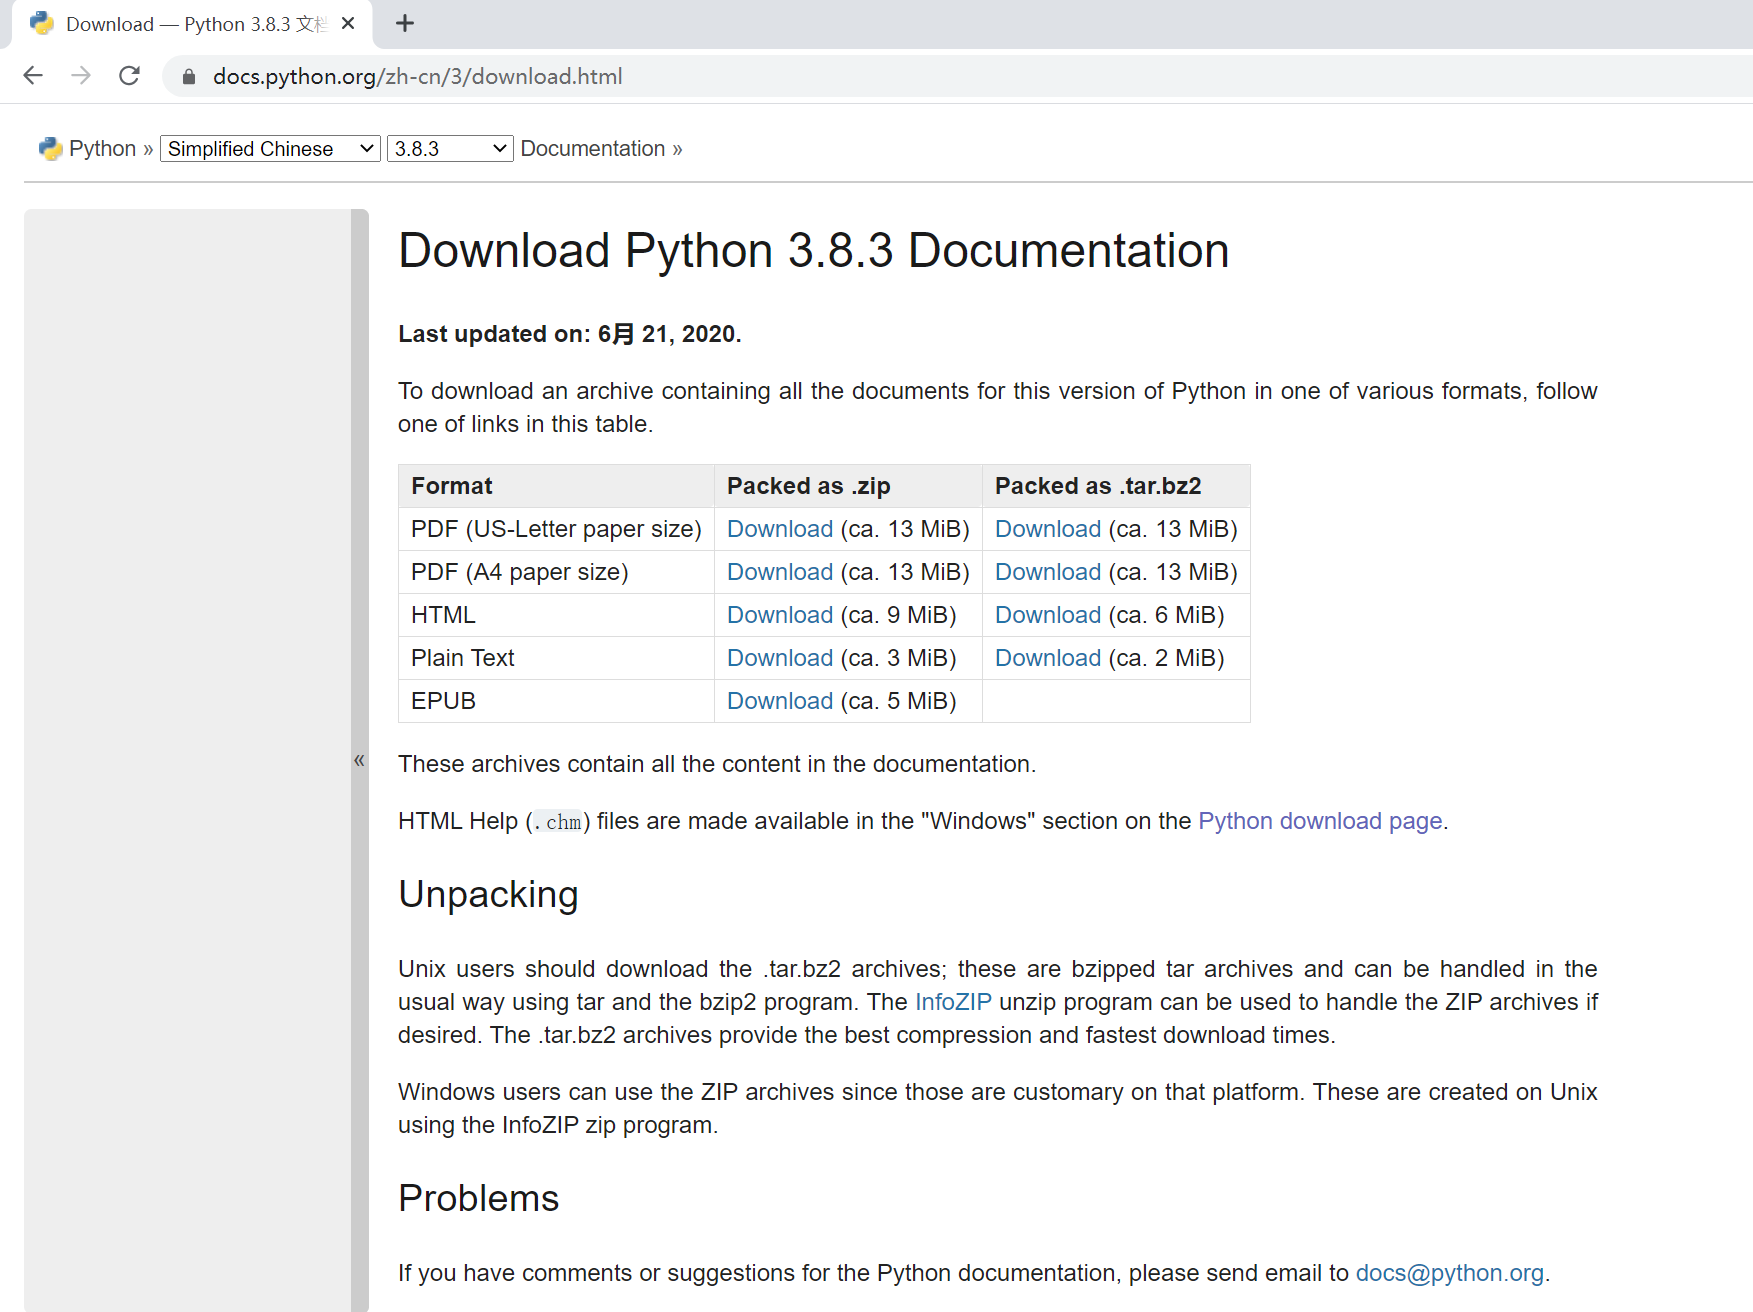This screenshot has height=1312, width=1753.
Task: Download HTML docs as .tar.bz2
Action: click(1048, 615)
